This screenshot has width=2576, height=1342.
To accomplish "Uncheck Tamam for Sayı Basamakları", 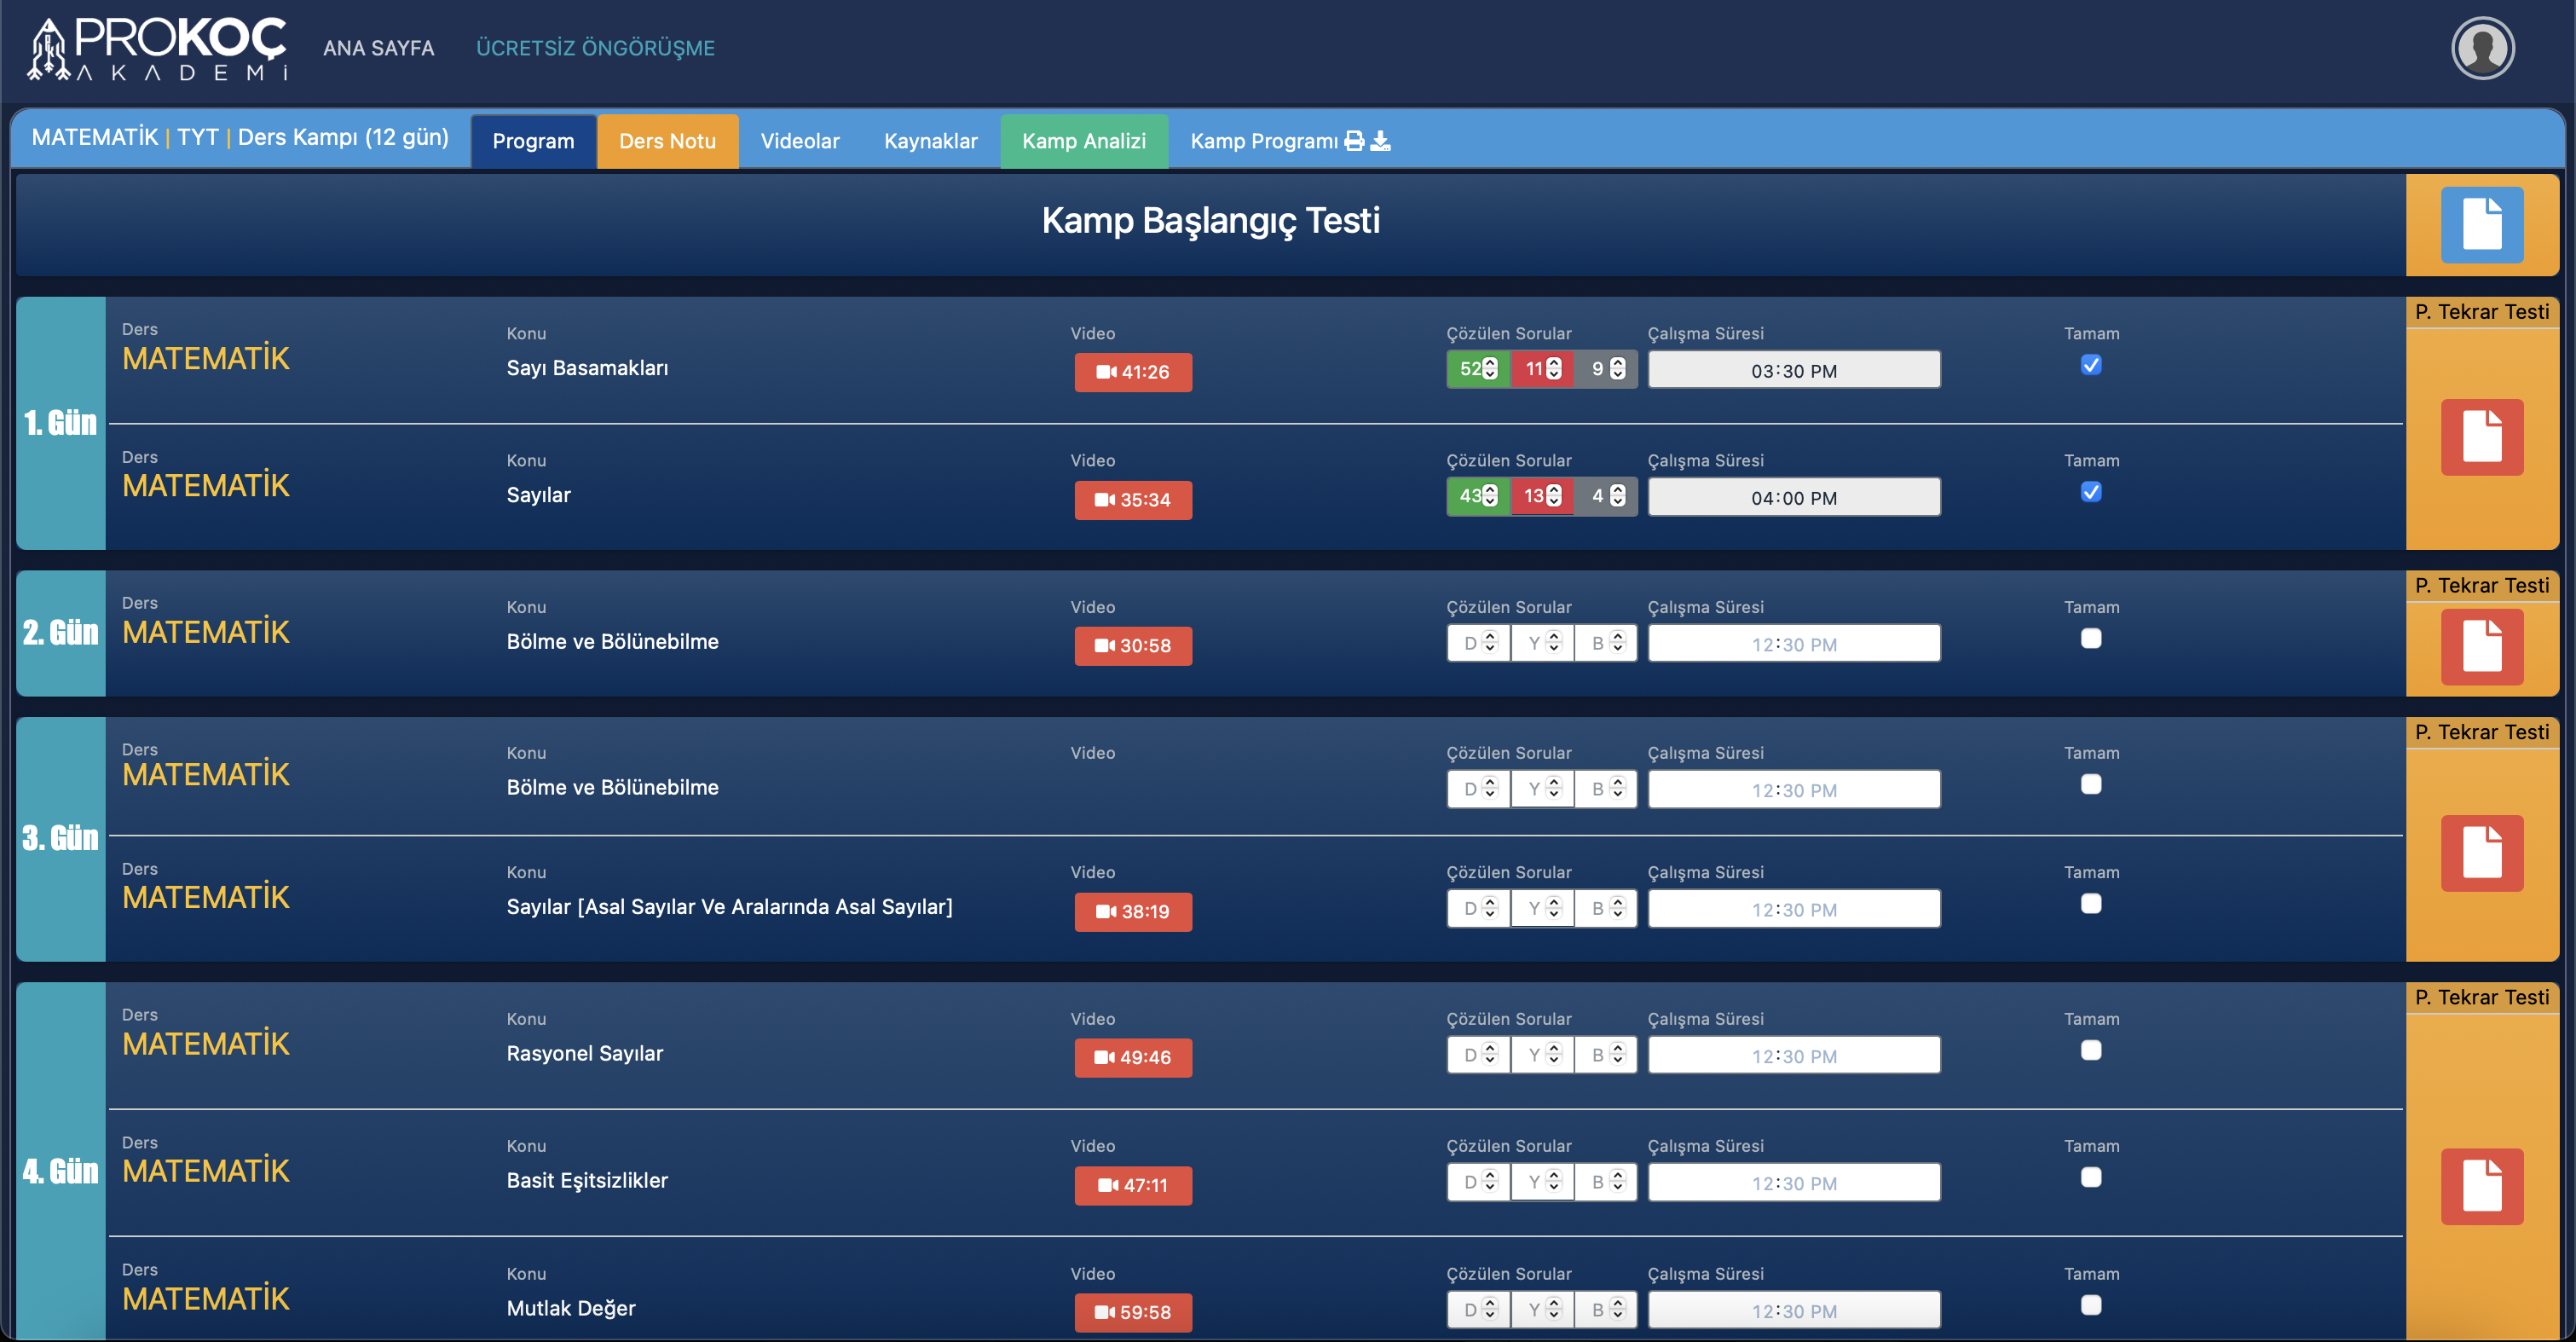I will click(2090, 365).
